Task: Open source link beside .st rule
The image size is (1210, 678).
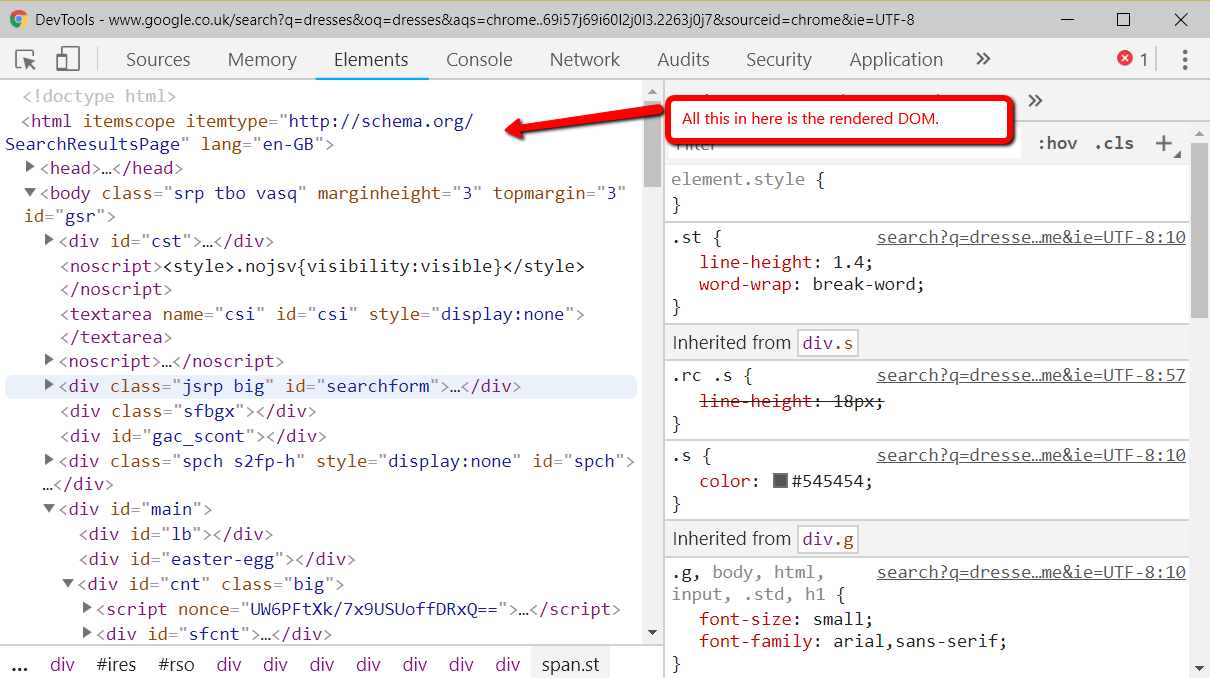Action: 1030,238
